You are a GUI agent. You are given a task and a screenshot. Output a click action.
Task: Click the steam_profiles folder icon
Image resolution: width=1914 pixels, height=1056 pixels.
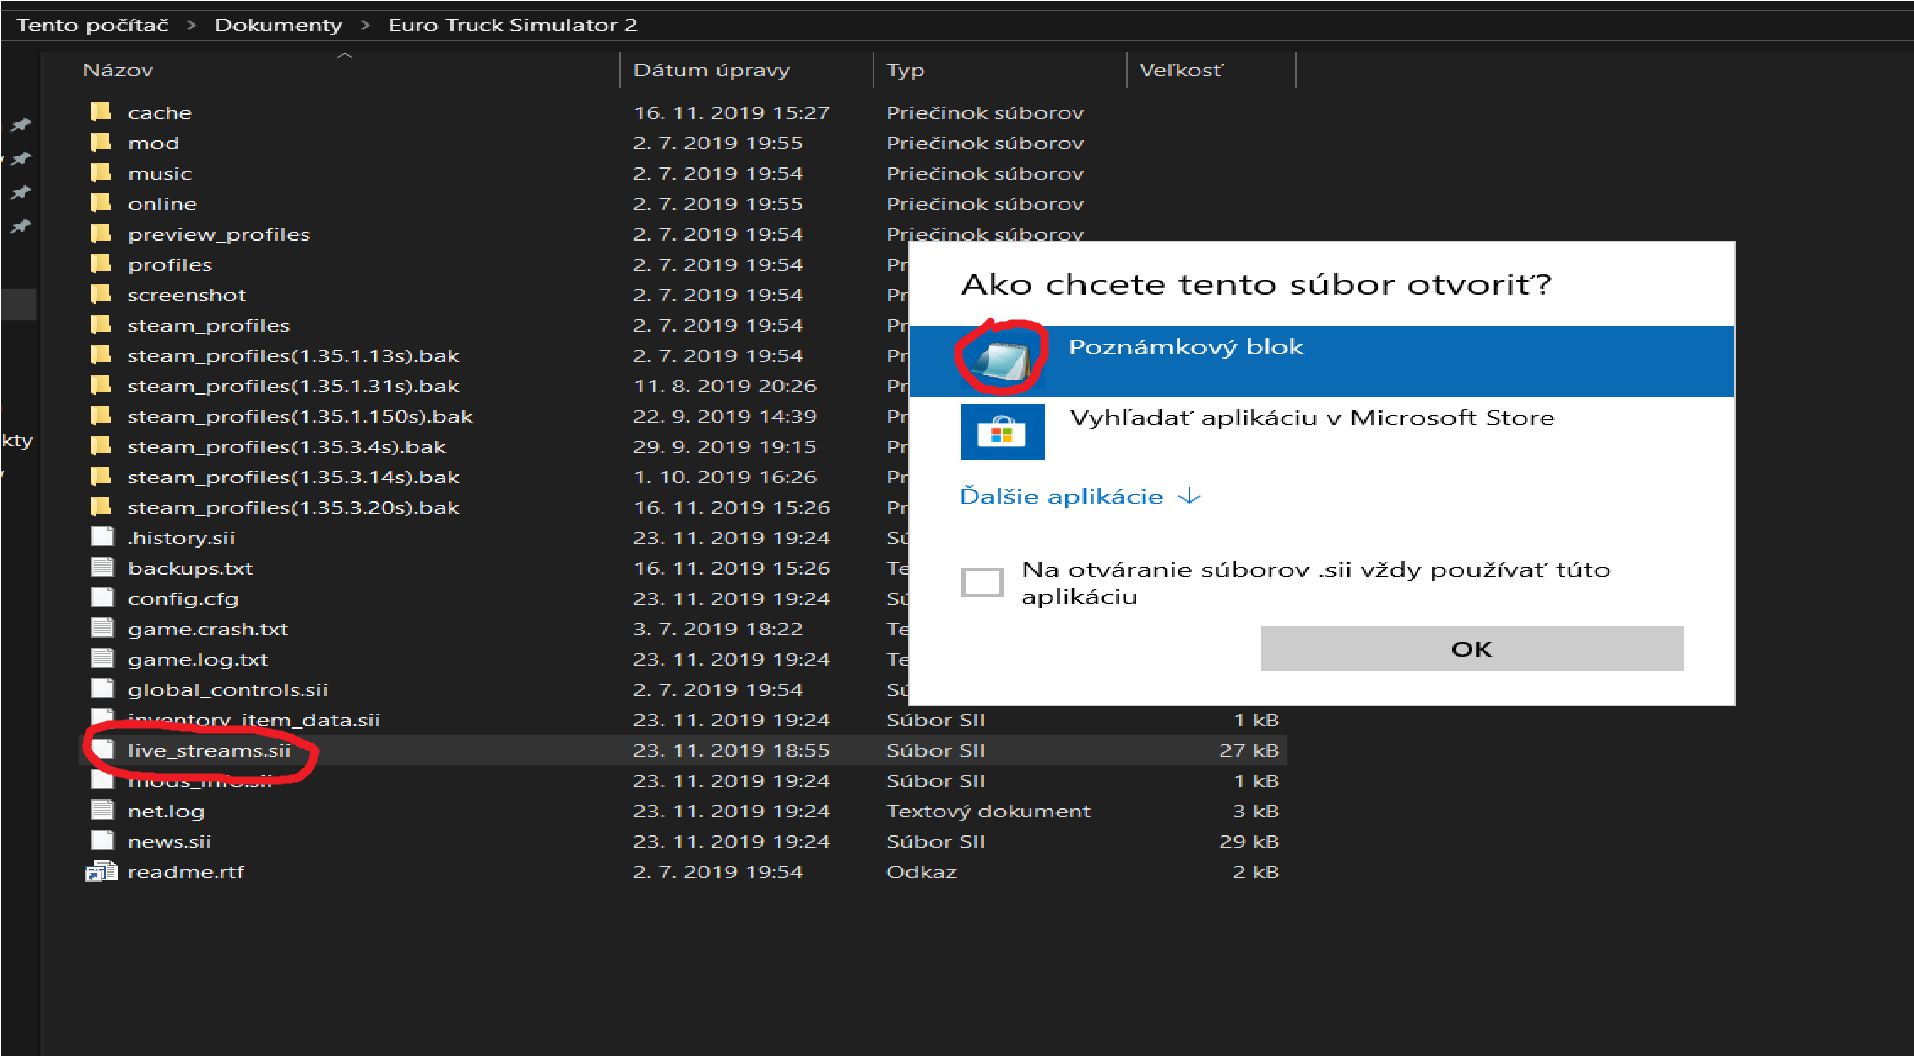coord(101,325)
